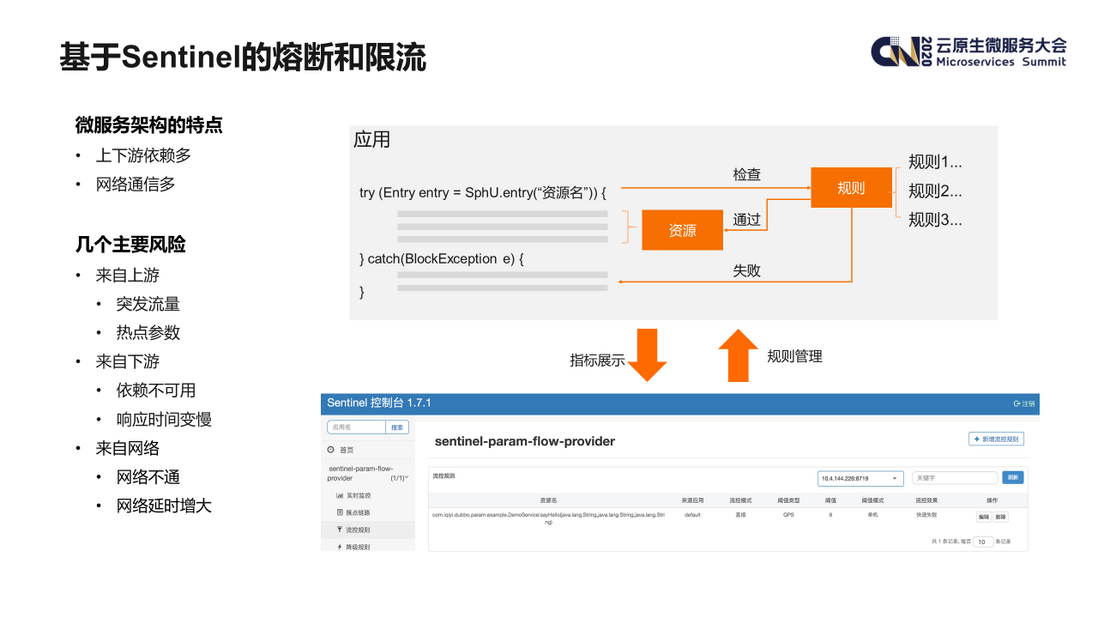Click the 'default' source app cell
The height and width of the screenshot is (618, 1098).
693,515
